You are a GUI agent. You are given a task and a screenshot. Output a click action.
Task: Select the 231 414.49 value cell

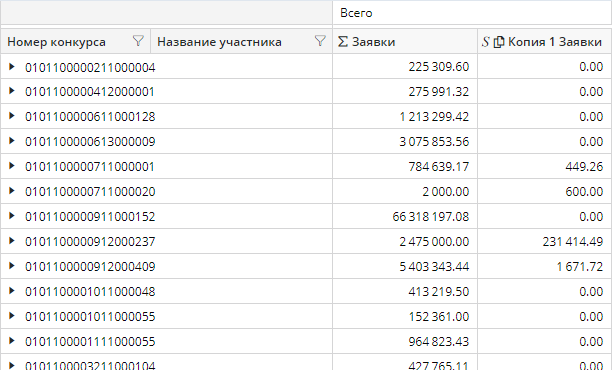pos(545,241)
